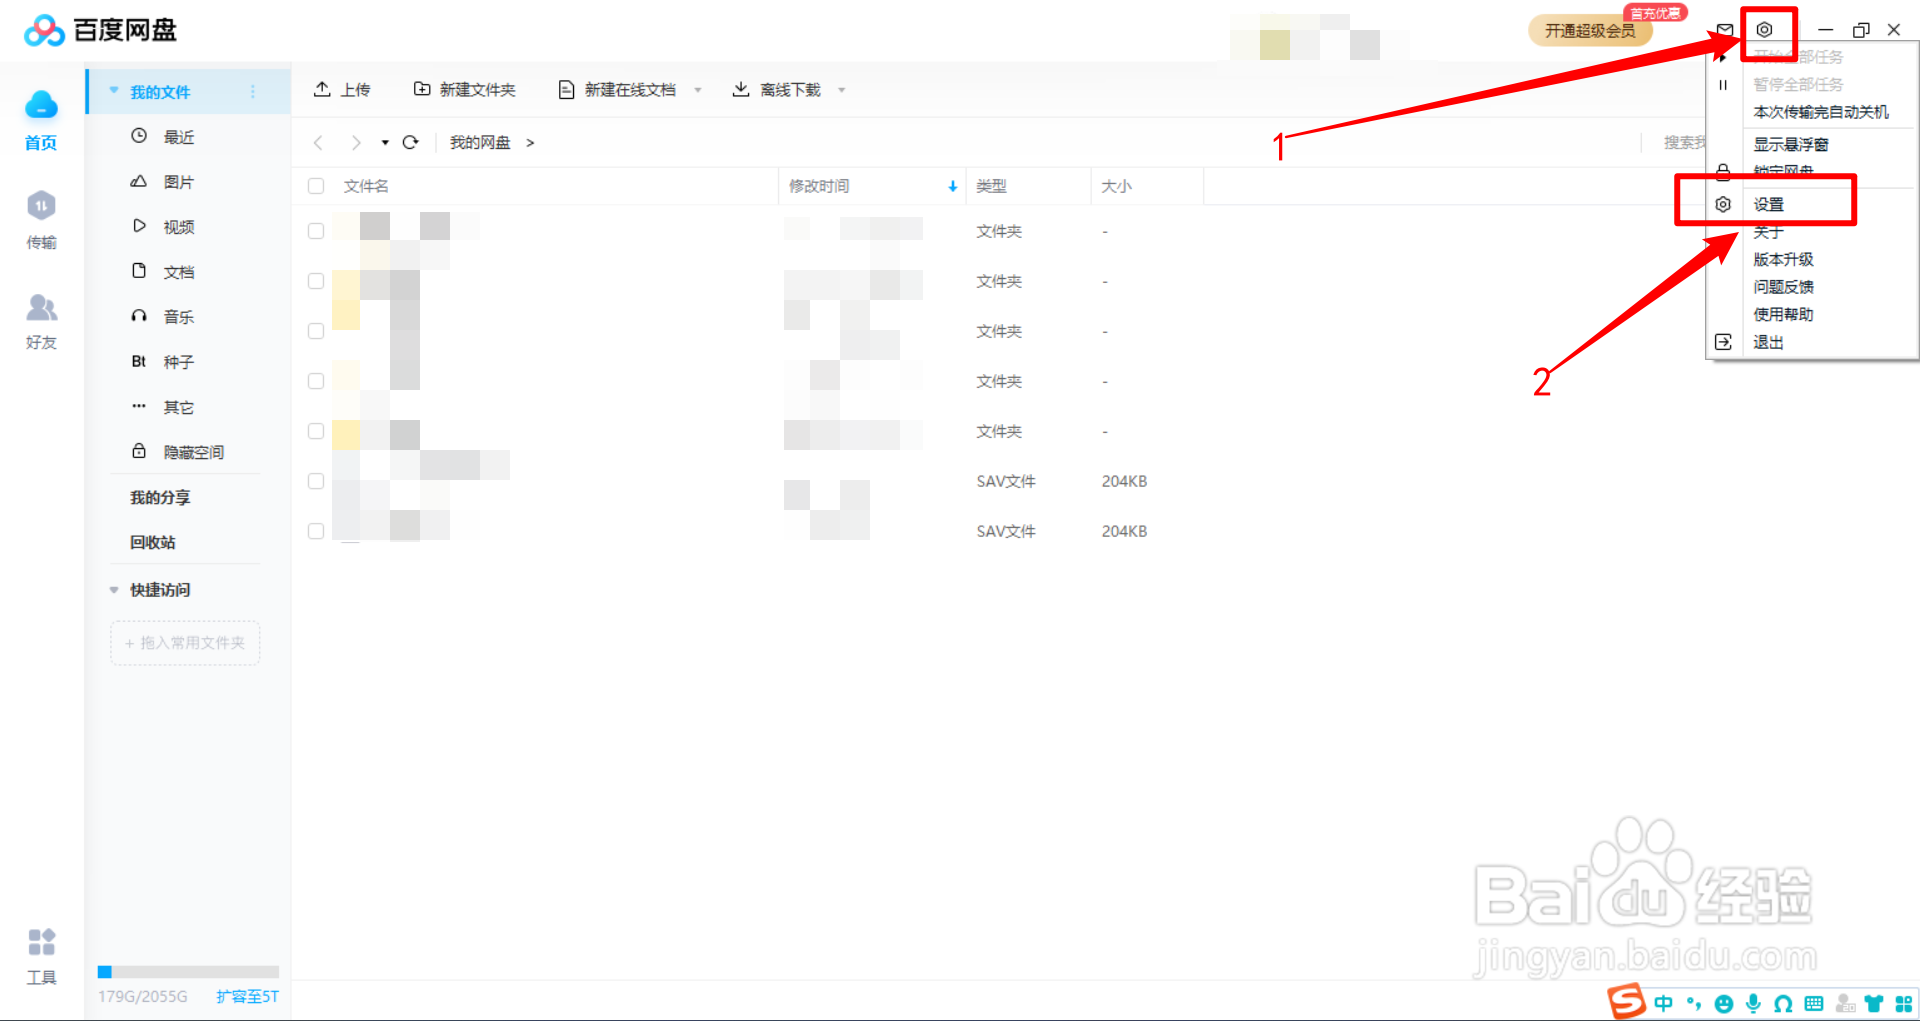Open the message envelope icon in title bar
This screenshot has height=1021, width=1920.
(x=1724, y=30)
